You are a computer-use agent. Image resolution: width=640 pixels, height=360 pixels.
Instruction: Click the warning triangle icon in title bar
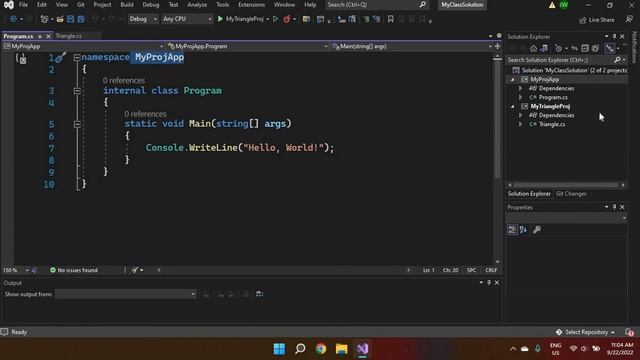point(552,5)
